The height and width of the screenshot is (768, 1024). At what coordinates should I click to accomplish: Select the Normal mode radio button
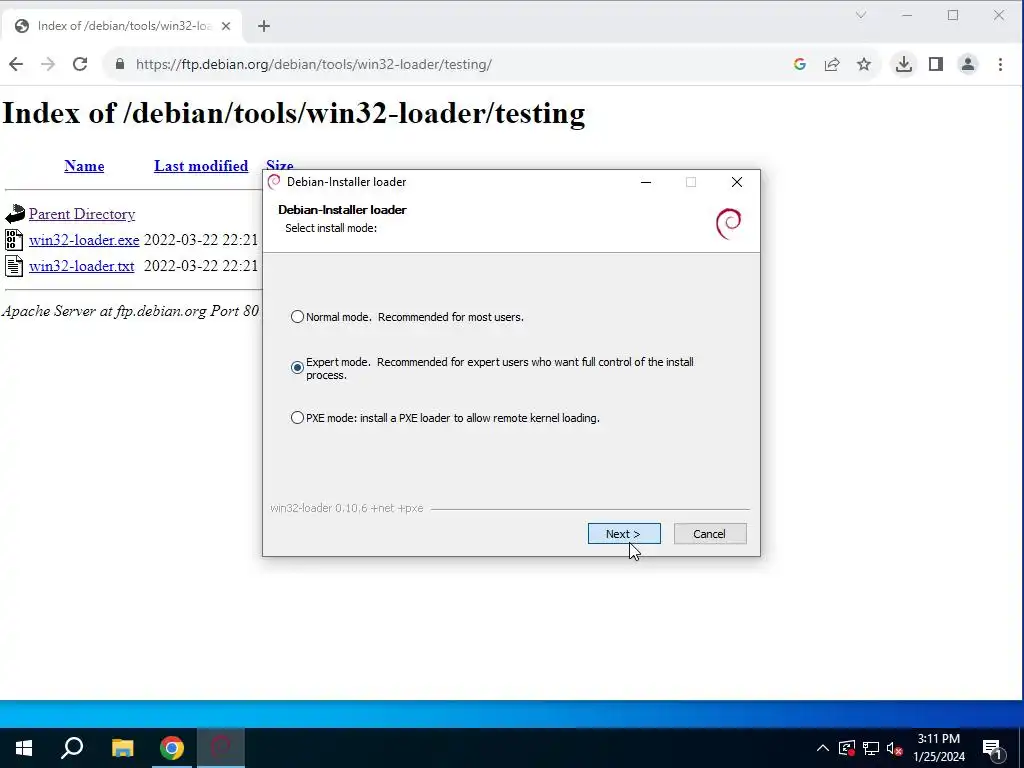click(297, 317)
